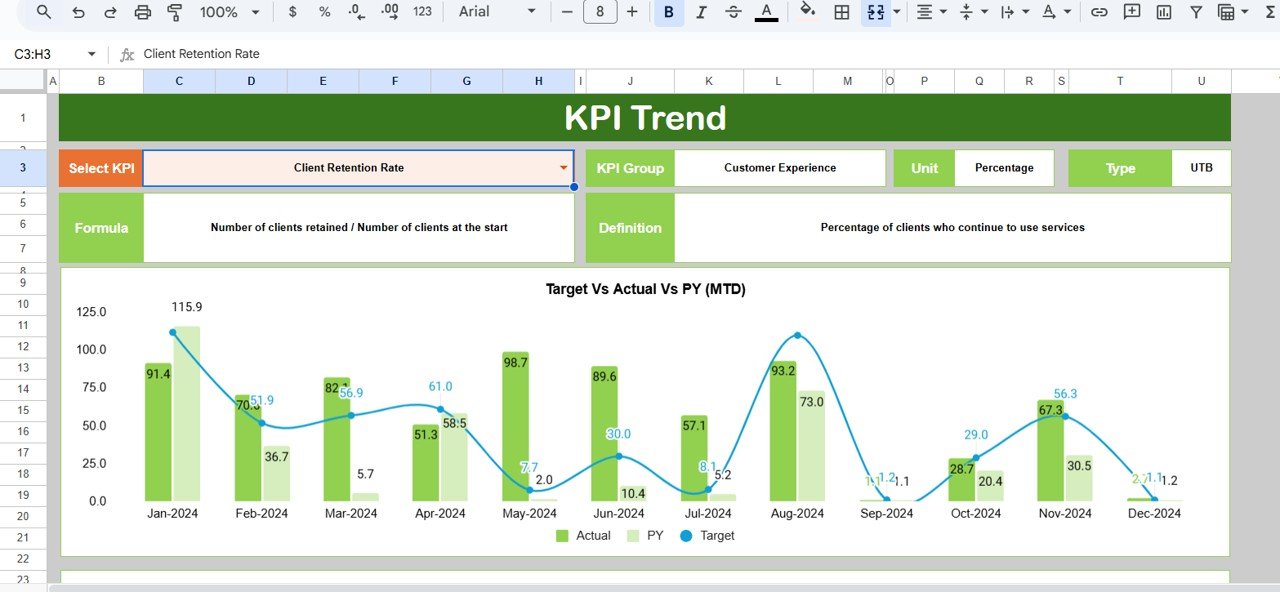Open the Select KPI dropdown arrow

(x=564, y=168)
